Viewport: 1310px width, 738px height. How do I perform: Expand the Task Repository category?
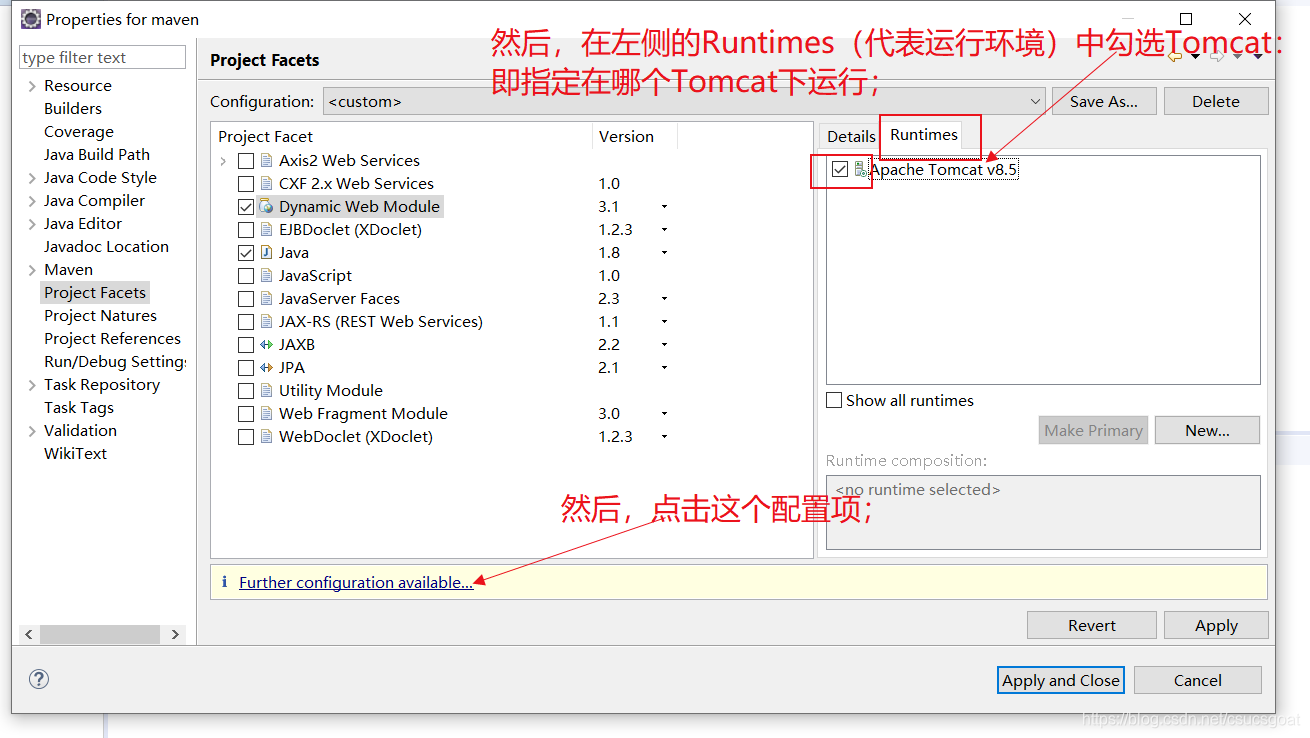coord(32,385)
